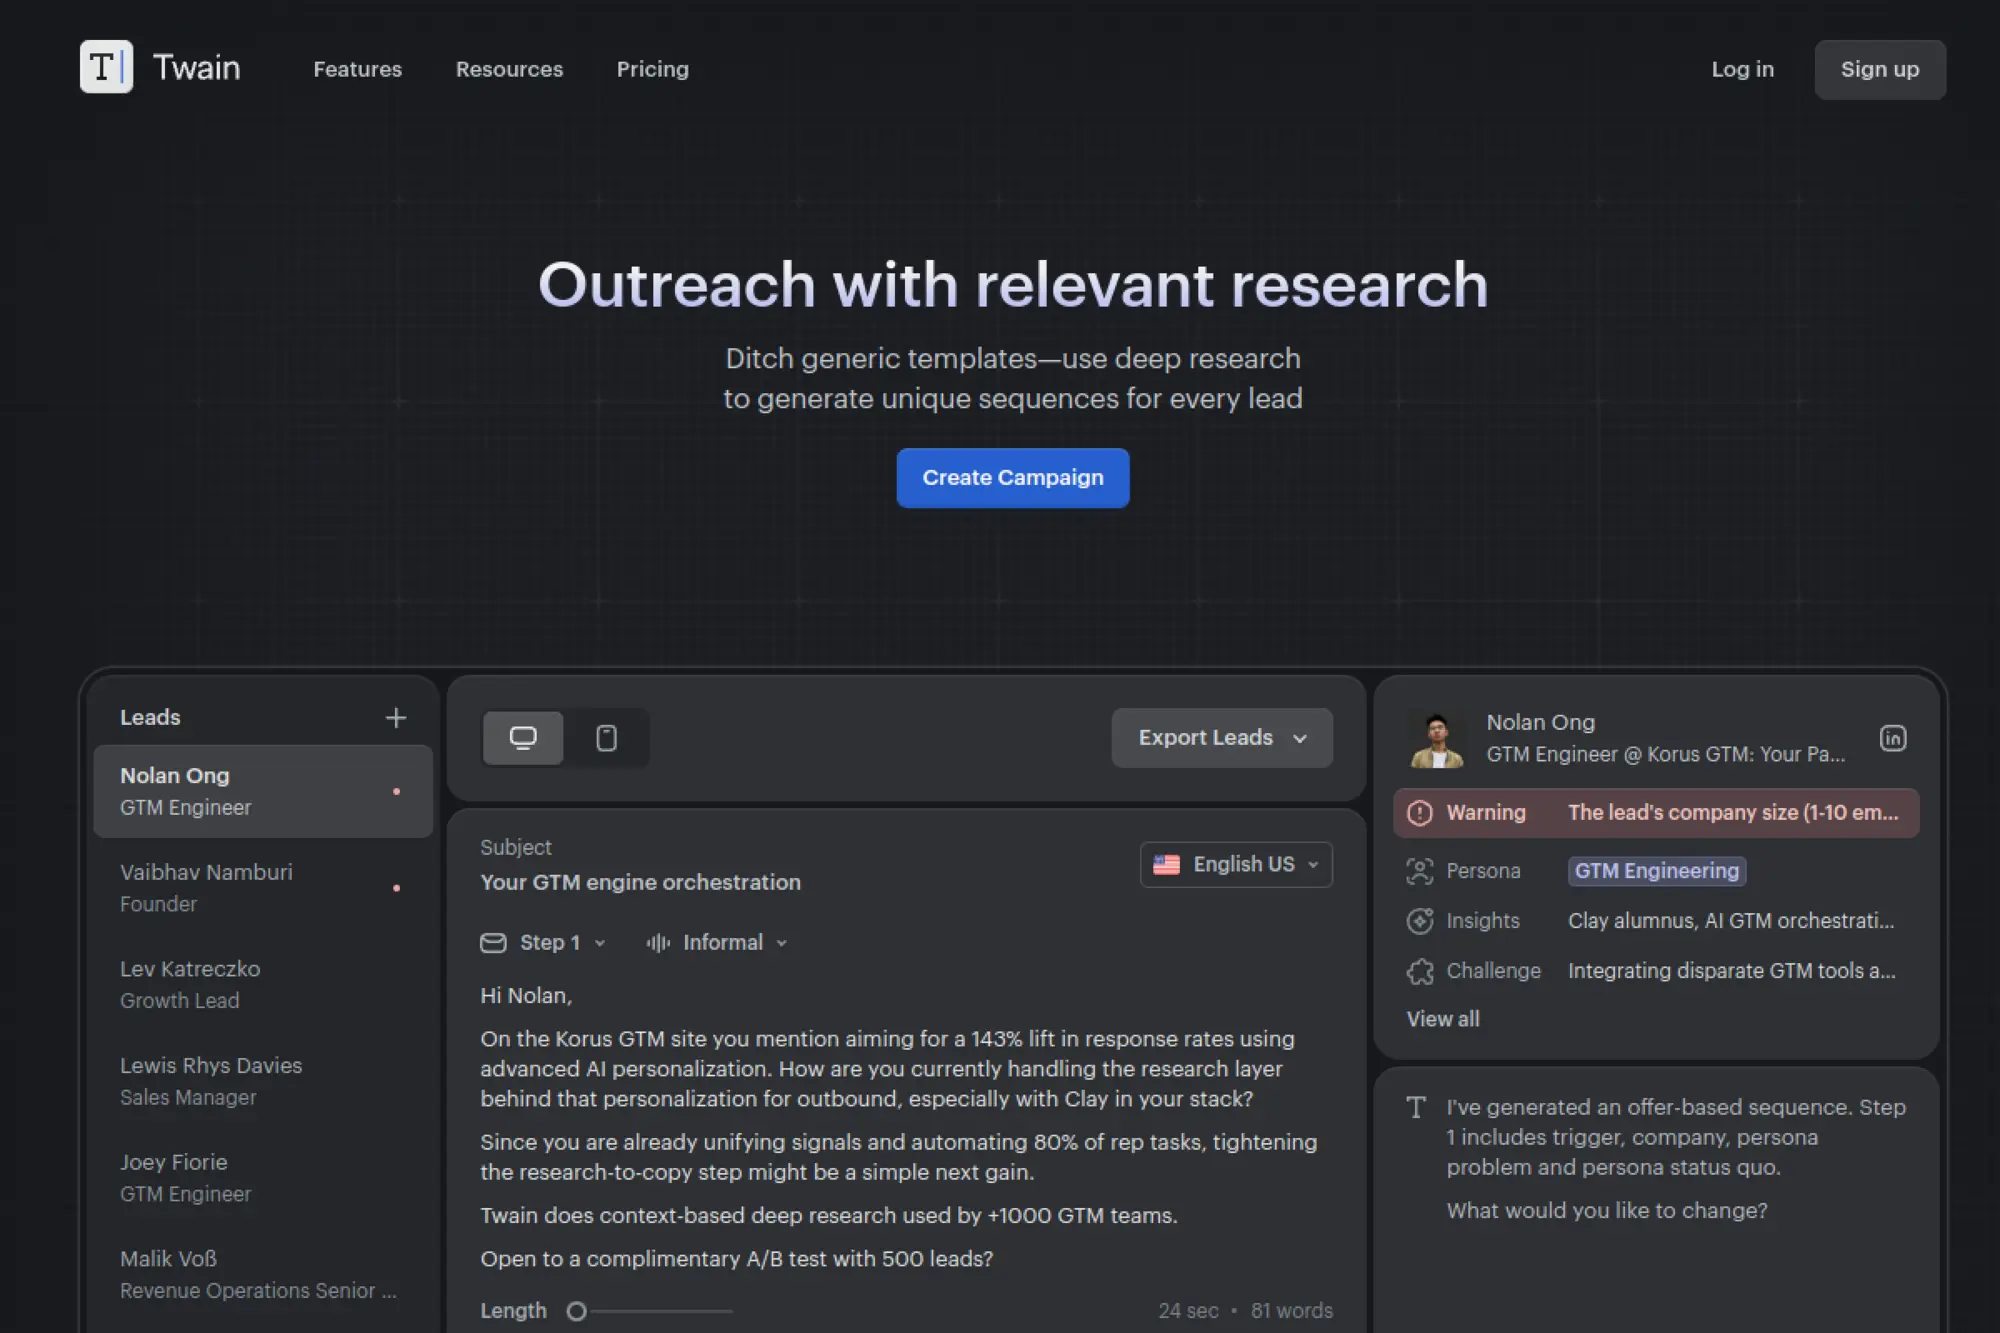This screenshot has width=2000, height=1333.
Task: Click the Create Campaign button
Action: pyautogui.click(x=1012, y=478)
